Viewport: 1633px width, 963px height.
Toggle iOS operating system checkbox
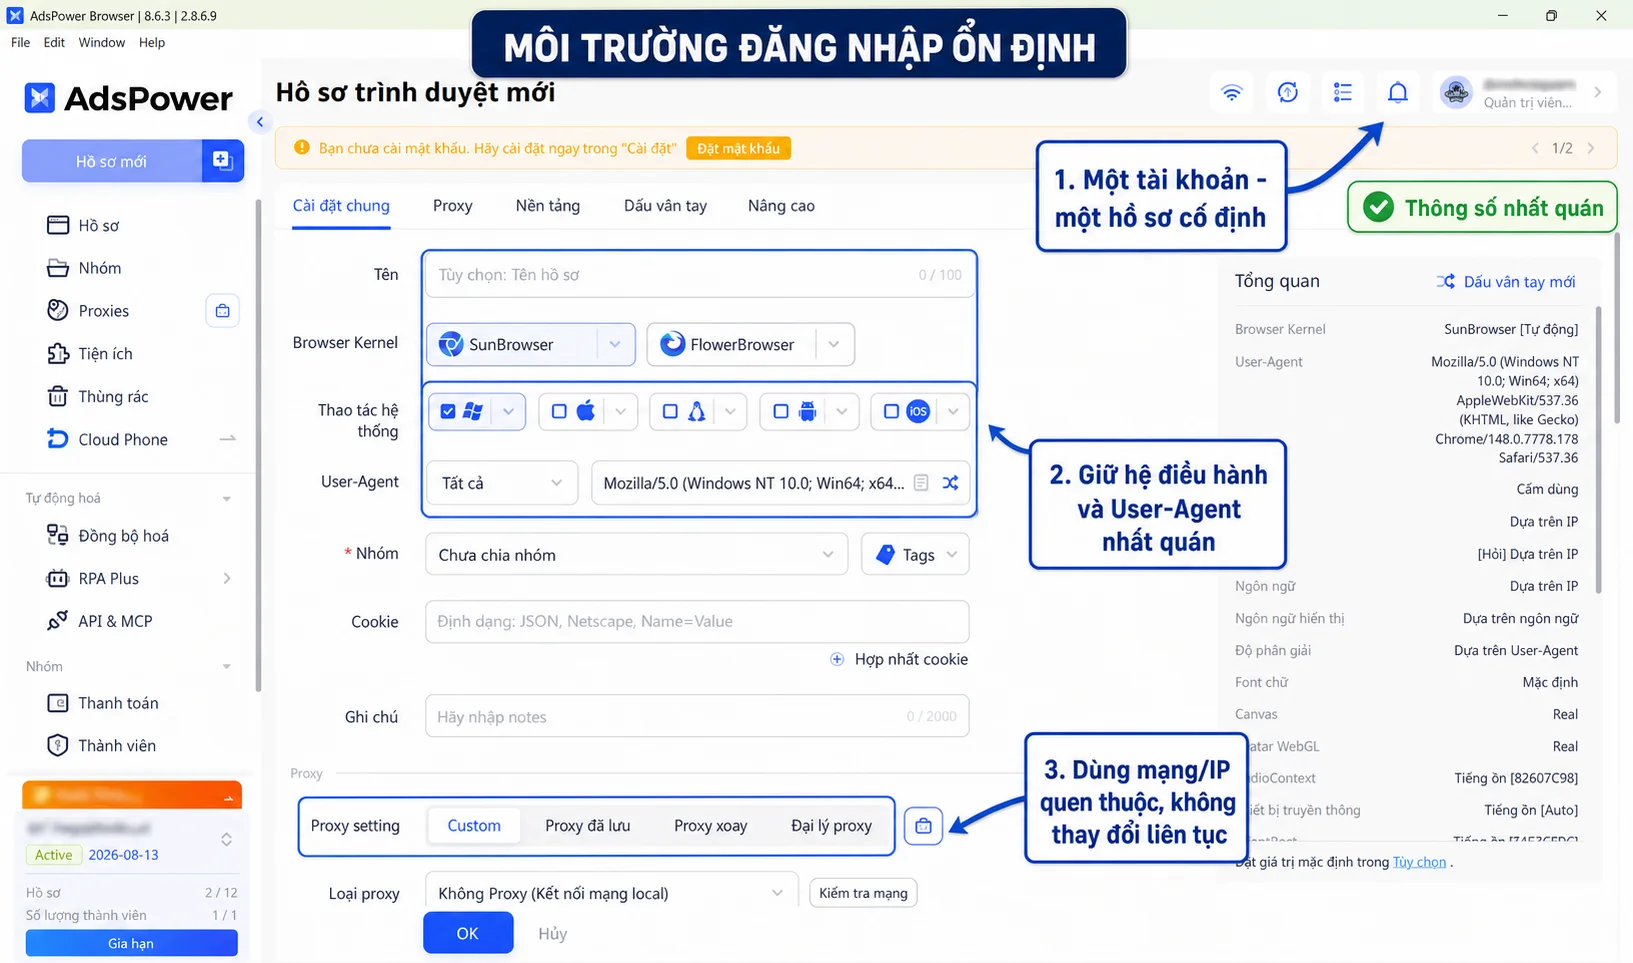tap(891, 411)
